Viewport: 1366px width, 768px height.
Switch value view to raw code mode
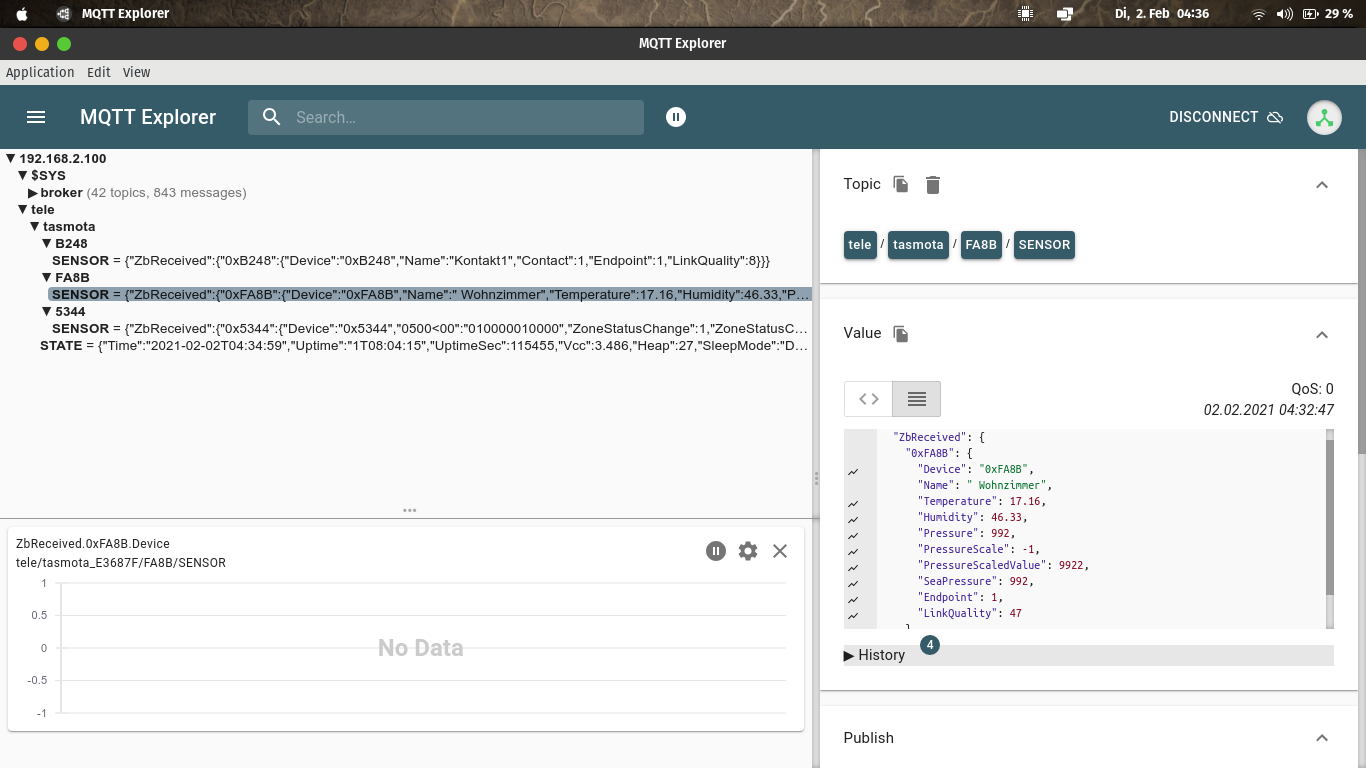pyautogui.click(x=868, y=399)
